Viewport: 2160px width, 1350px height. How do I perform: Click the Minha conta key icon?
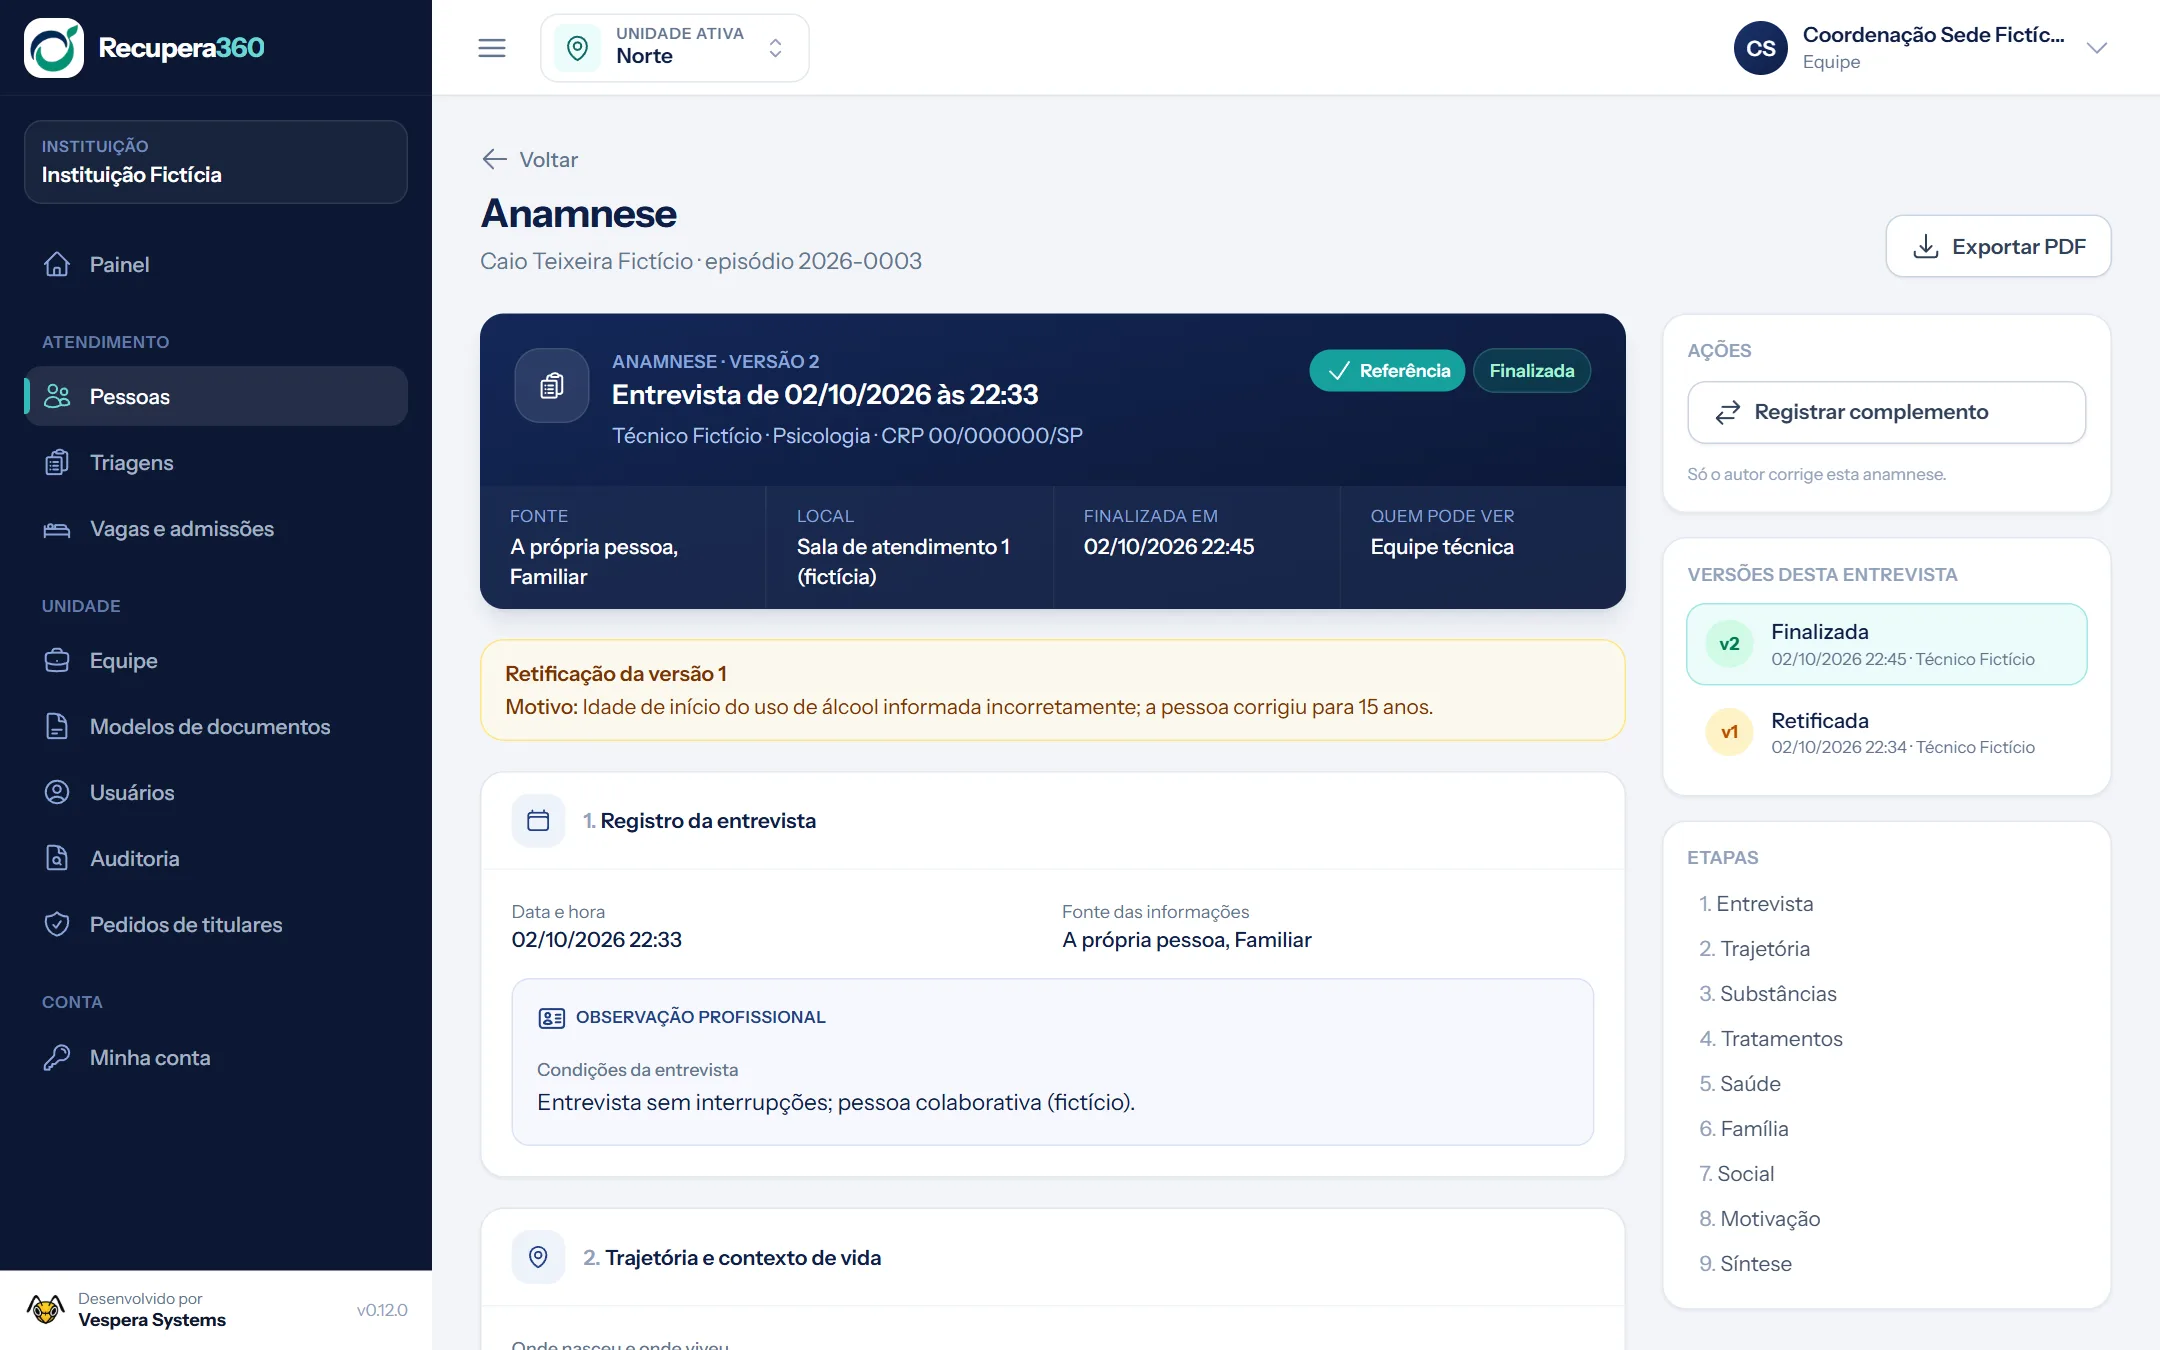tap(57, 1057)
